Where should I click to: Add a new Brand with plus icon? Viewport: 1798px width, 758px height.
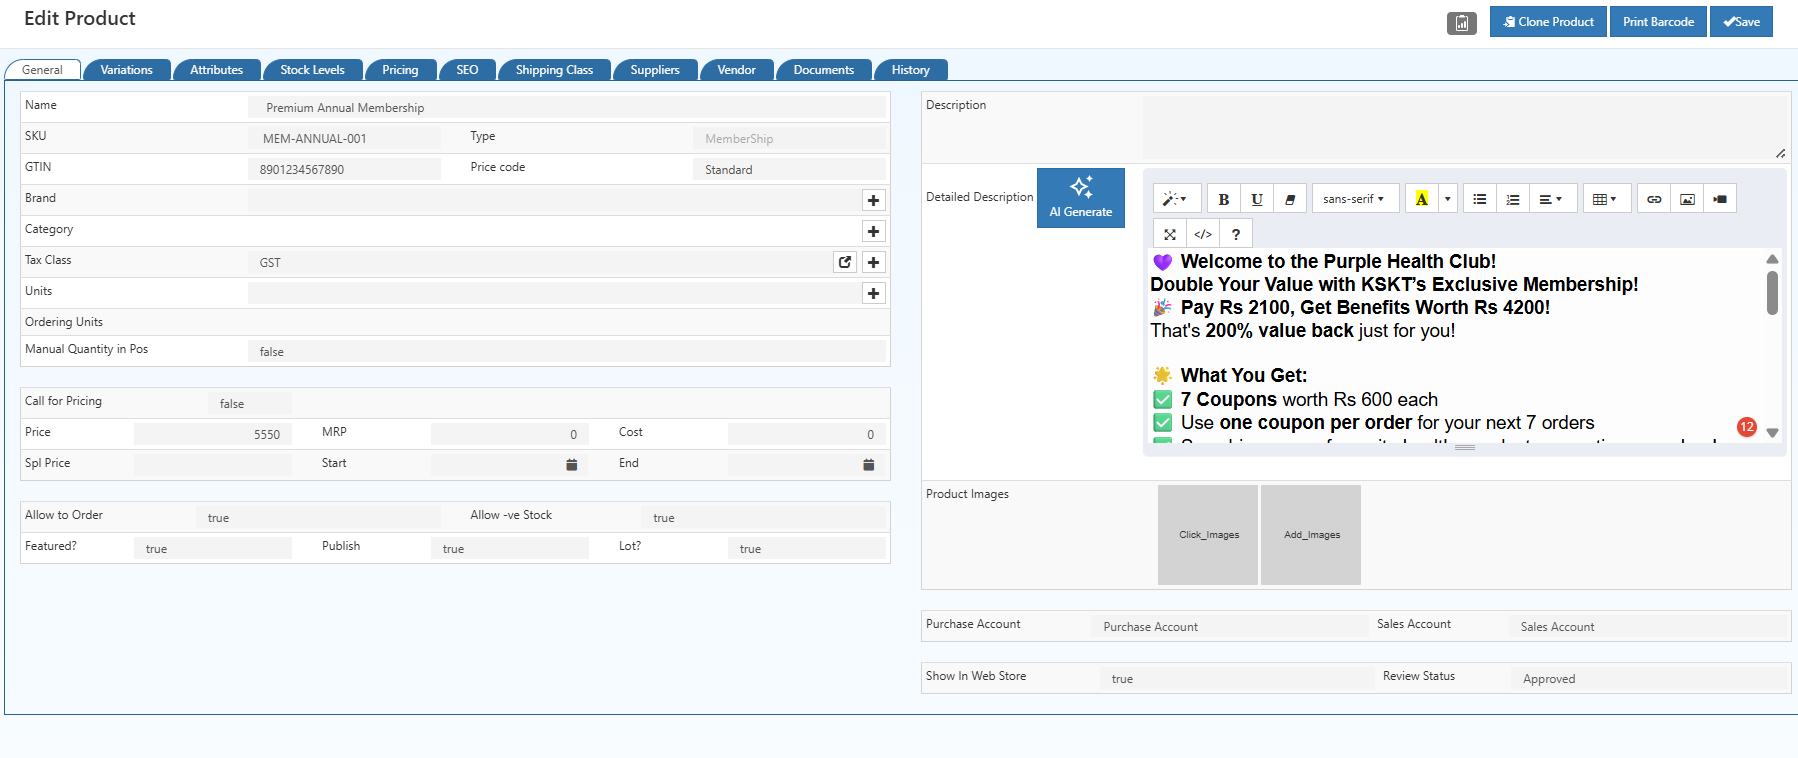point(873,200)
